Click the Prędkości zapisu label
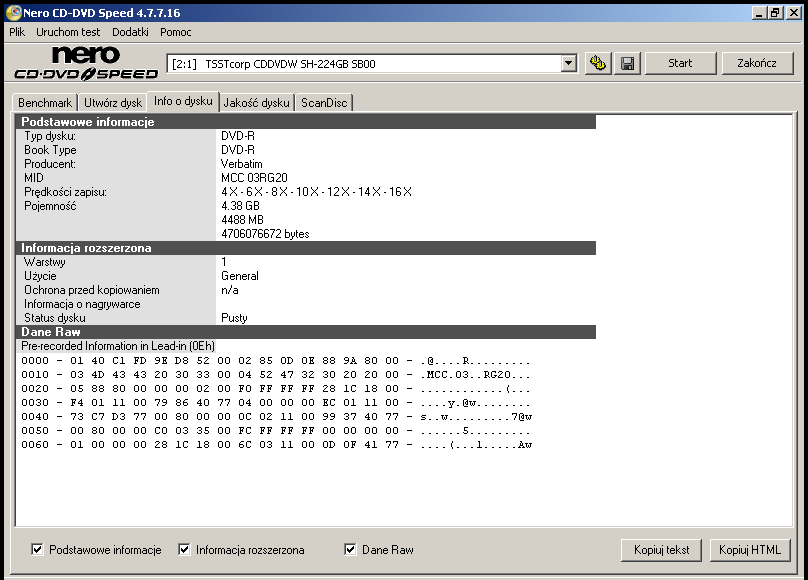The image size is (808, 580). (x=65, y=192)
